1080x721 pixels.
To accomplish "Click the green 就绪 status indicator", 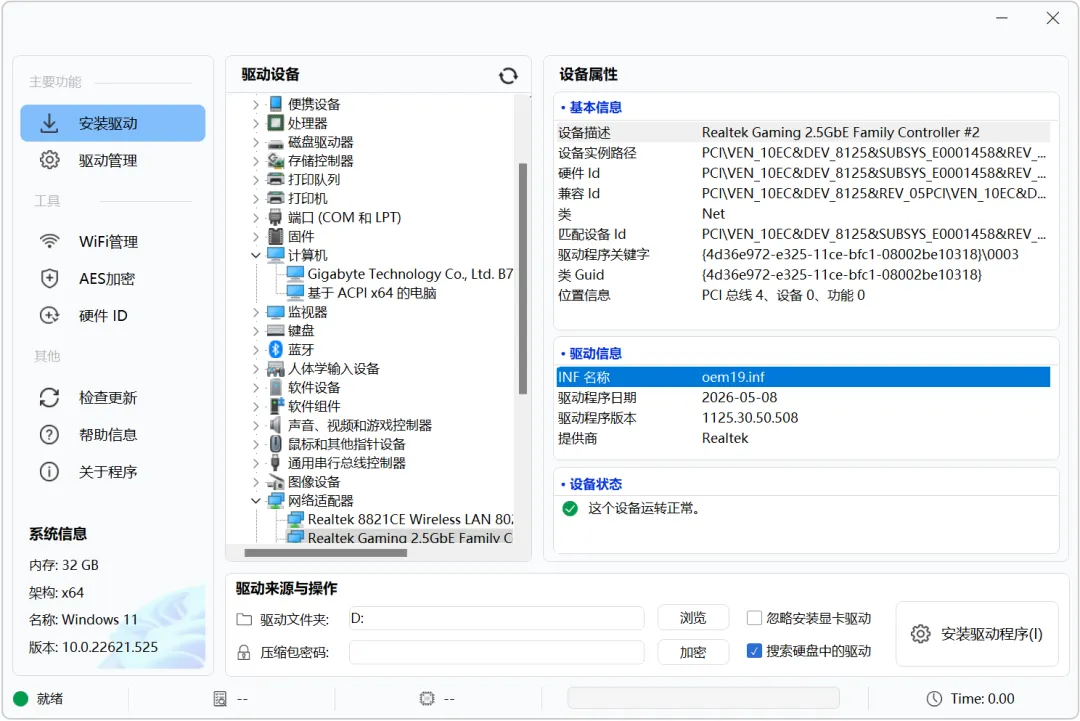I will click(x=21, y=699).
